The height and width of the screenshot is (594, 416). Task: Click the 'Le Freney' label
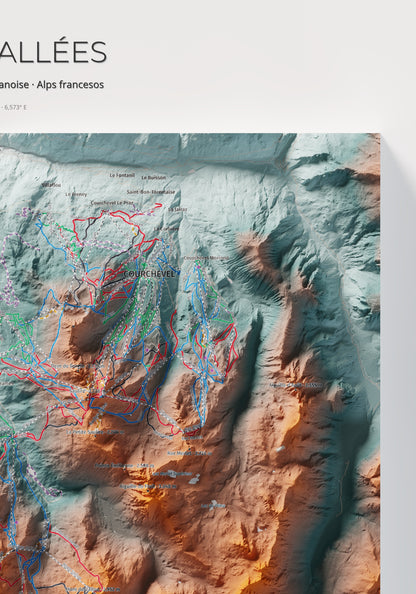click(76, 194)
